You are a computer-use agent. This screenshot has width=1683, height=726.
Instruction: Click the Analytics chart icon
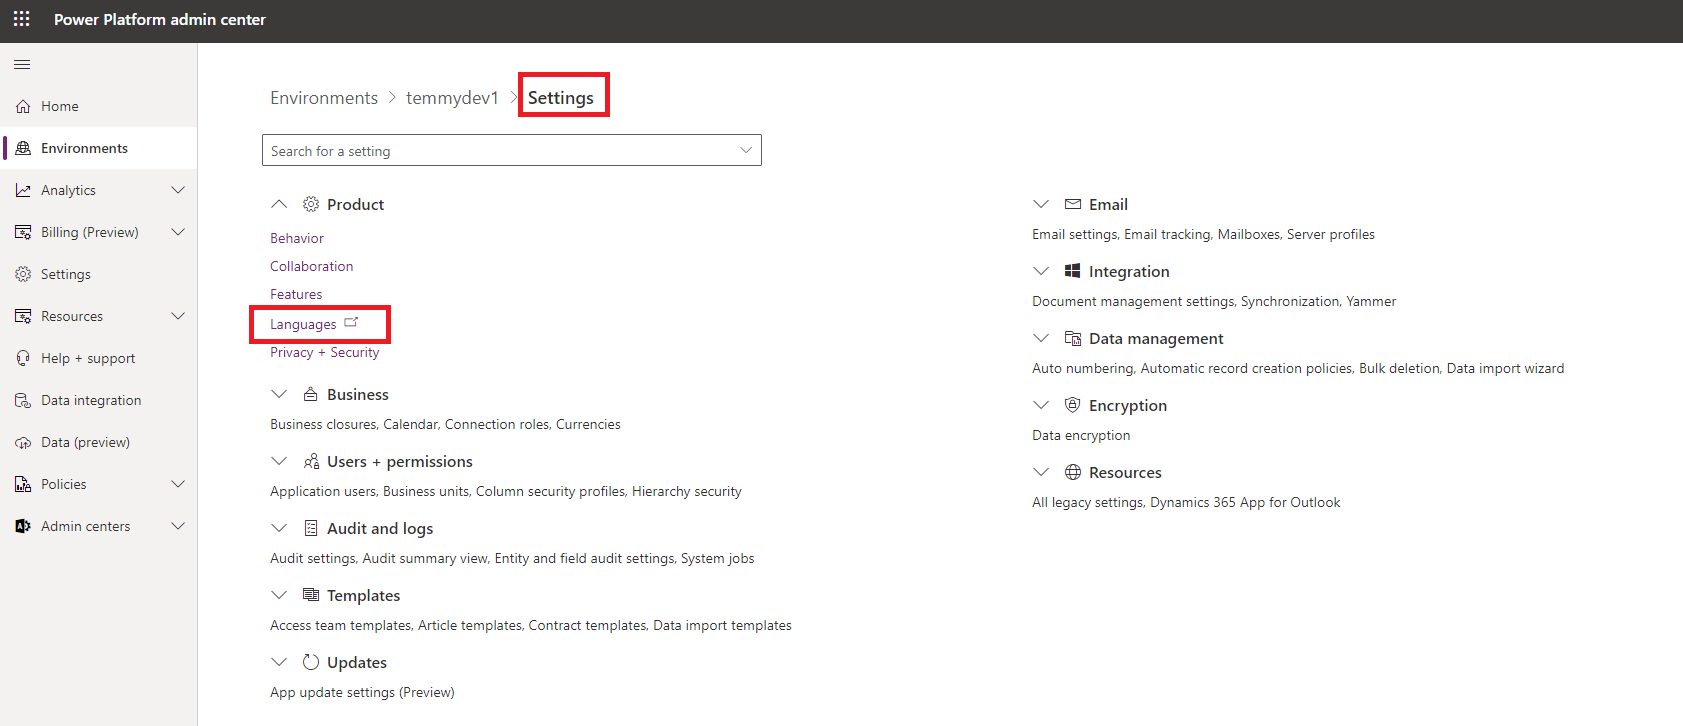[23, 190]
